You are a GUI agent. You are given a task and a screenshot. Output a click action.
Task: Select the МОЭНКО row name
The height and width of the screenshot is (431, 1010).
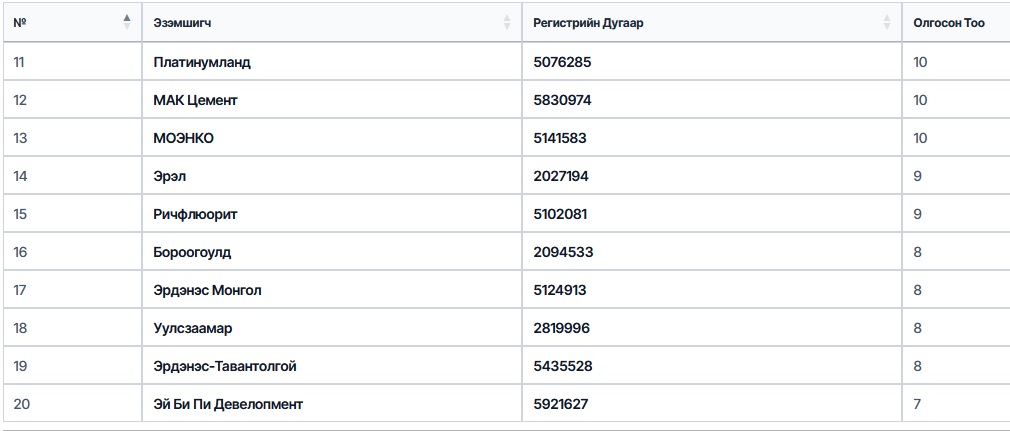184,139
